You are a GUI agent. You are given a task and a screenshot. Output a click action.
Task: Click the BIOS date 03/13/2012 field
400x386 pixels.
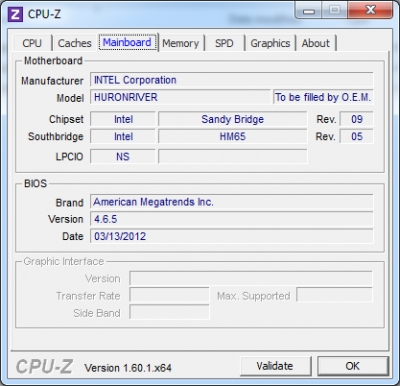coord(231,236)
